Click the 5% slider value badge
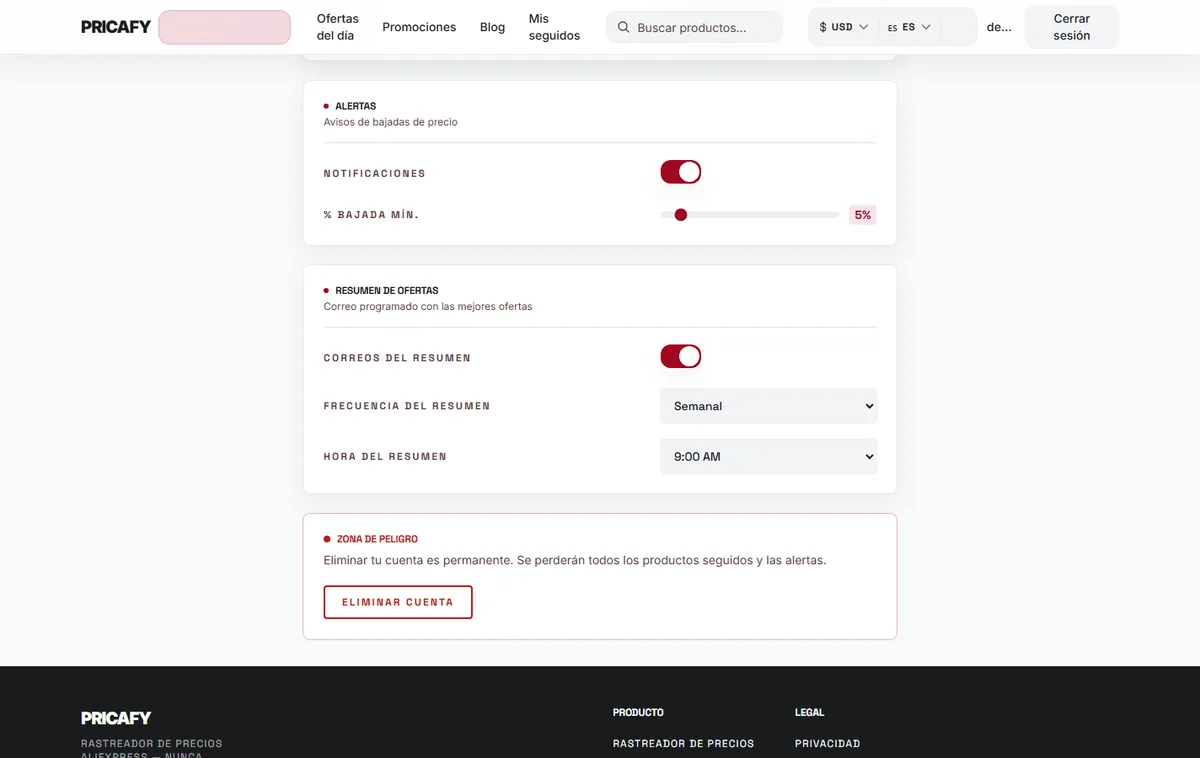The image size is (1200, 758). (x=862, y=214)
